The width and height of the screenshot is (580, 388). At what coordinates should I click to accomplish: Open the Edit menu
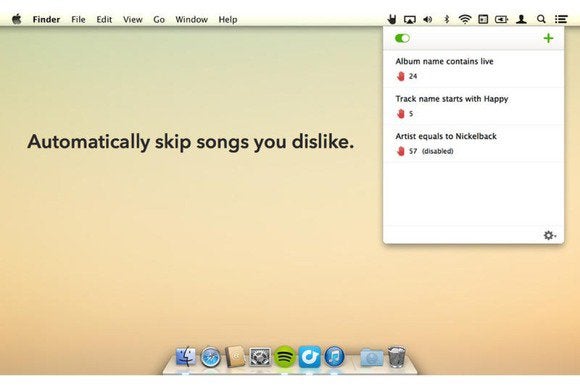click(x=104, y=19)
